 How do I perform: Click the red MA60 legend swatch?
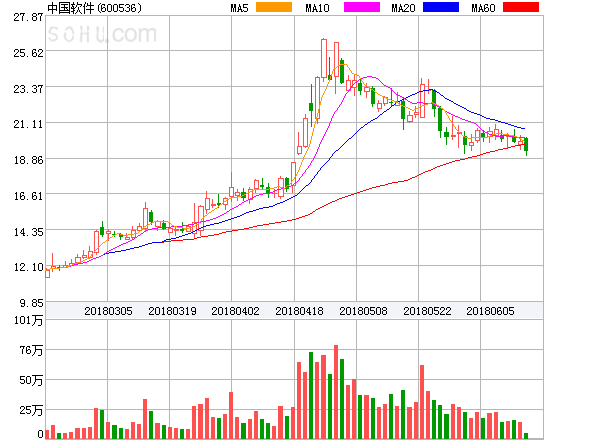pyautogui.click(x=521, y=7)
